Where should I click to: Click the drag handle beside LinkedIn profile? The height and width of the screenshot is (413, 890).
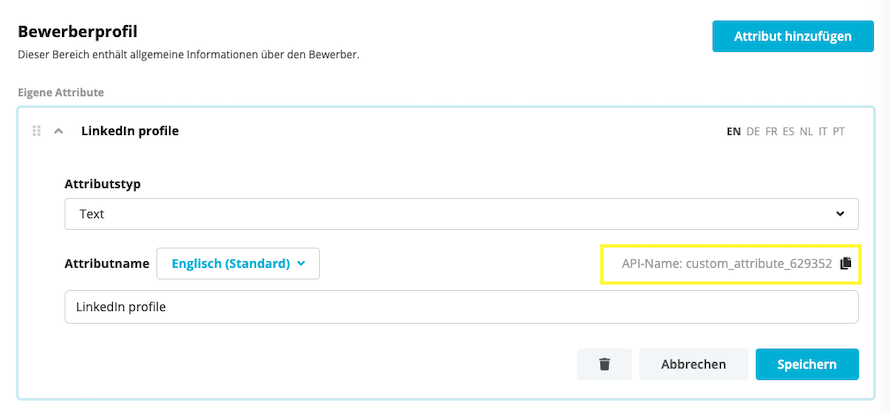36,131
